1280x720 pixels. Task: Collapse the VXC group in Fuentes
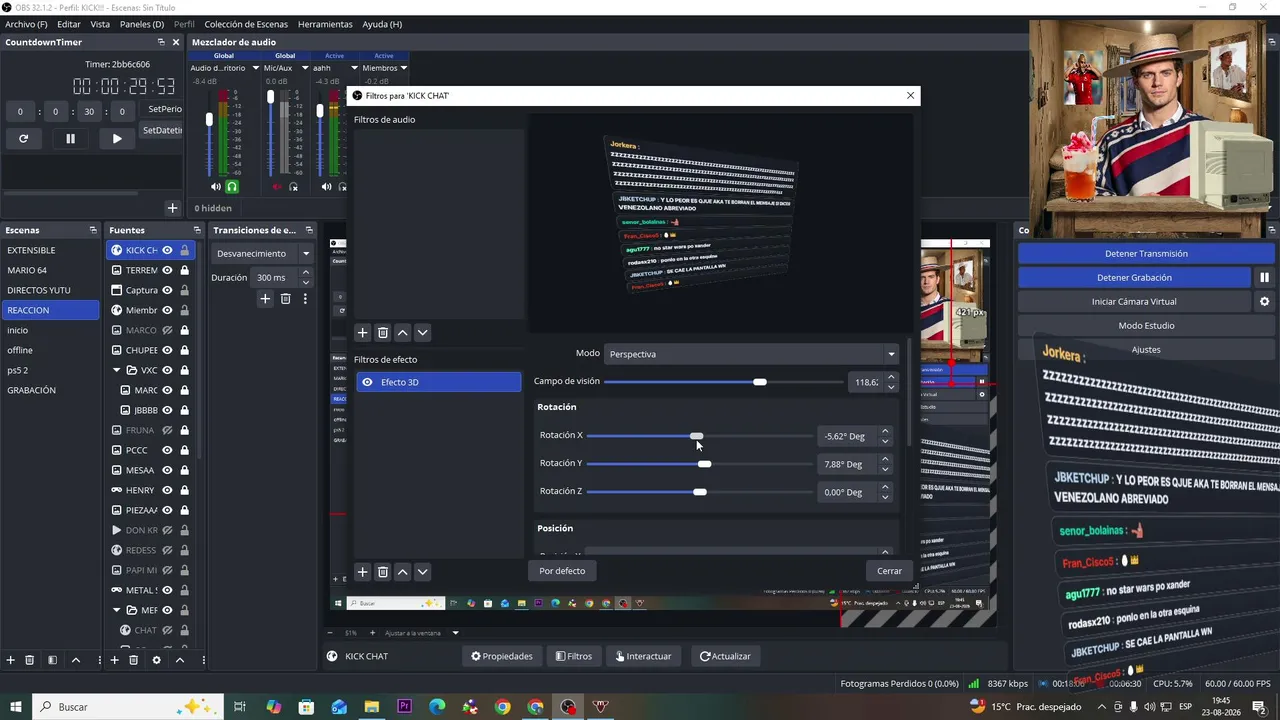[117, 370]
